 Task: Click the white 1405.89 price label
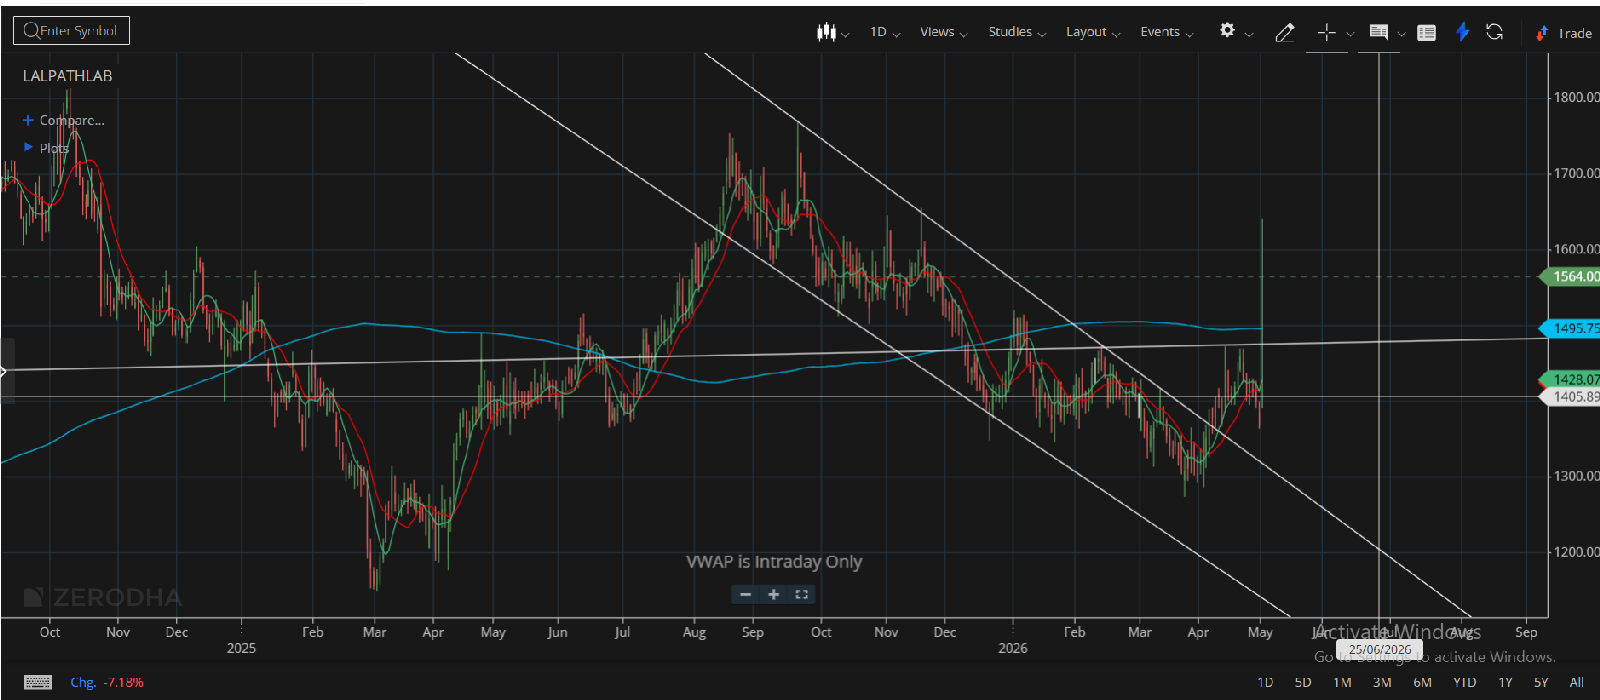[1571, 397]
